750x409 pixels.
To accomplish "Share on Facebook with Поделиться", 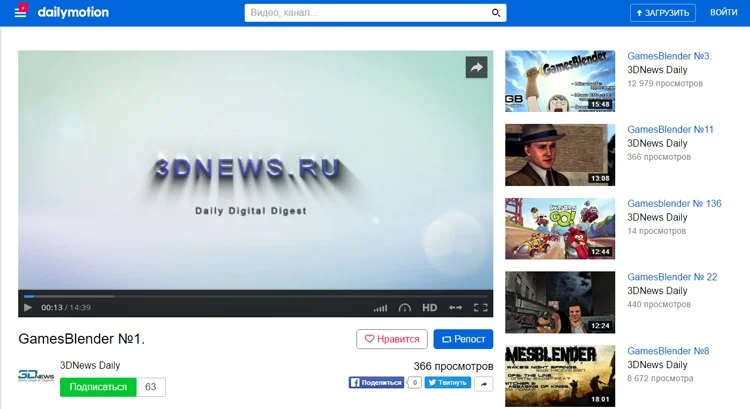I will (x=376, y=382).
